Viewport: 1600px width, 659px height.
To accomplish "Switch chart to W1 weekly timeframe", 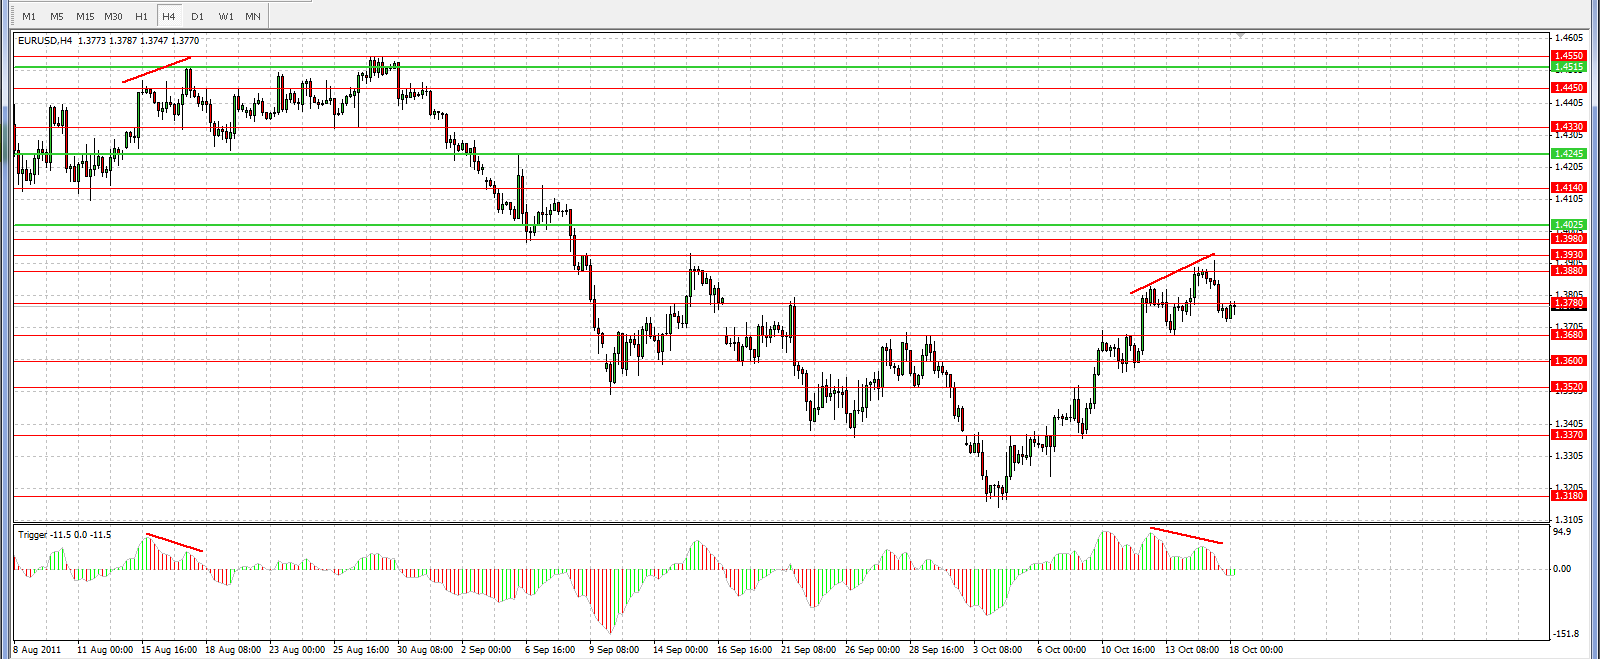I will pos(226,16).
